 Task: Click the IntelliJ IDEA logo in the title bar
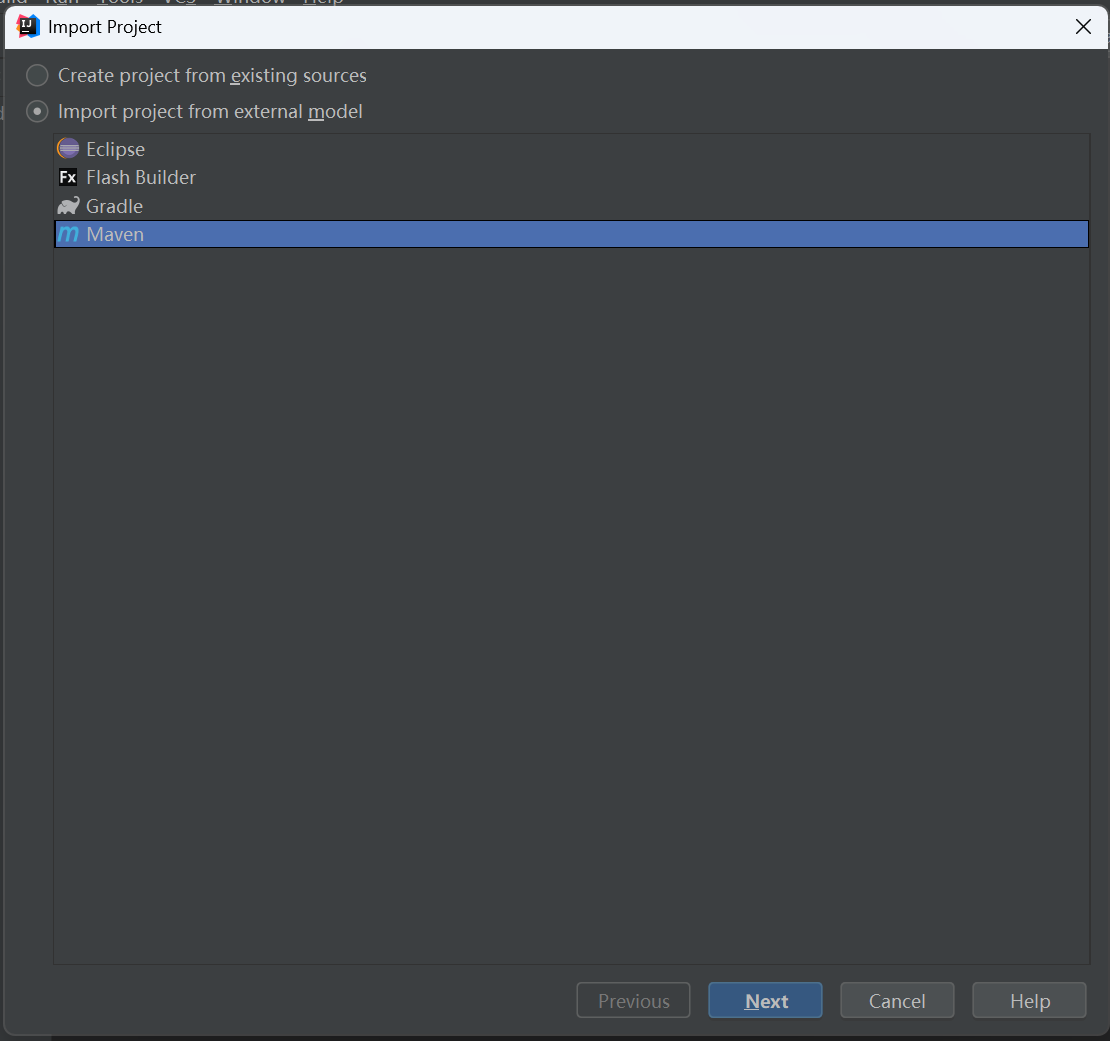pos(28,27)
